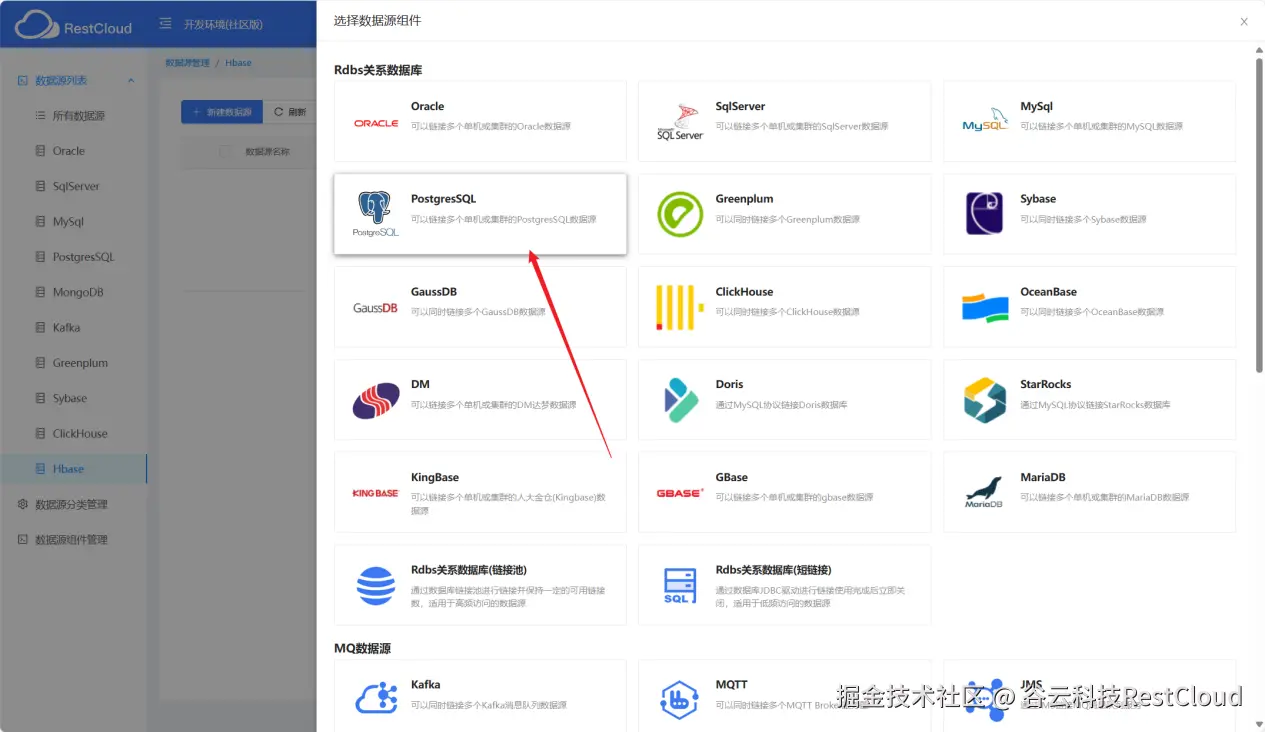
Task: Click the ClickHouse card description text
Action: coord(787,312)
